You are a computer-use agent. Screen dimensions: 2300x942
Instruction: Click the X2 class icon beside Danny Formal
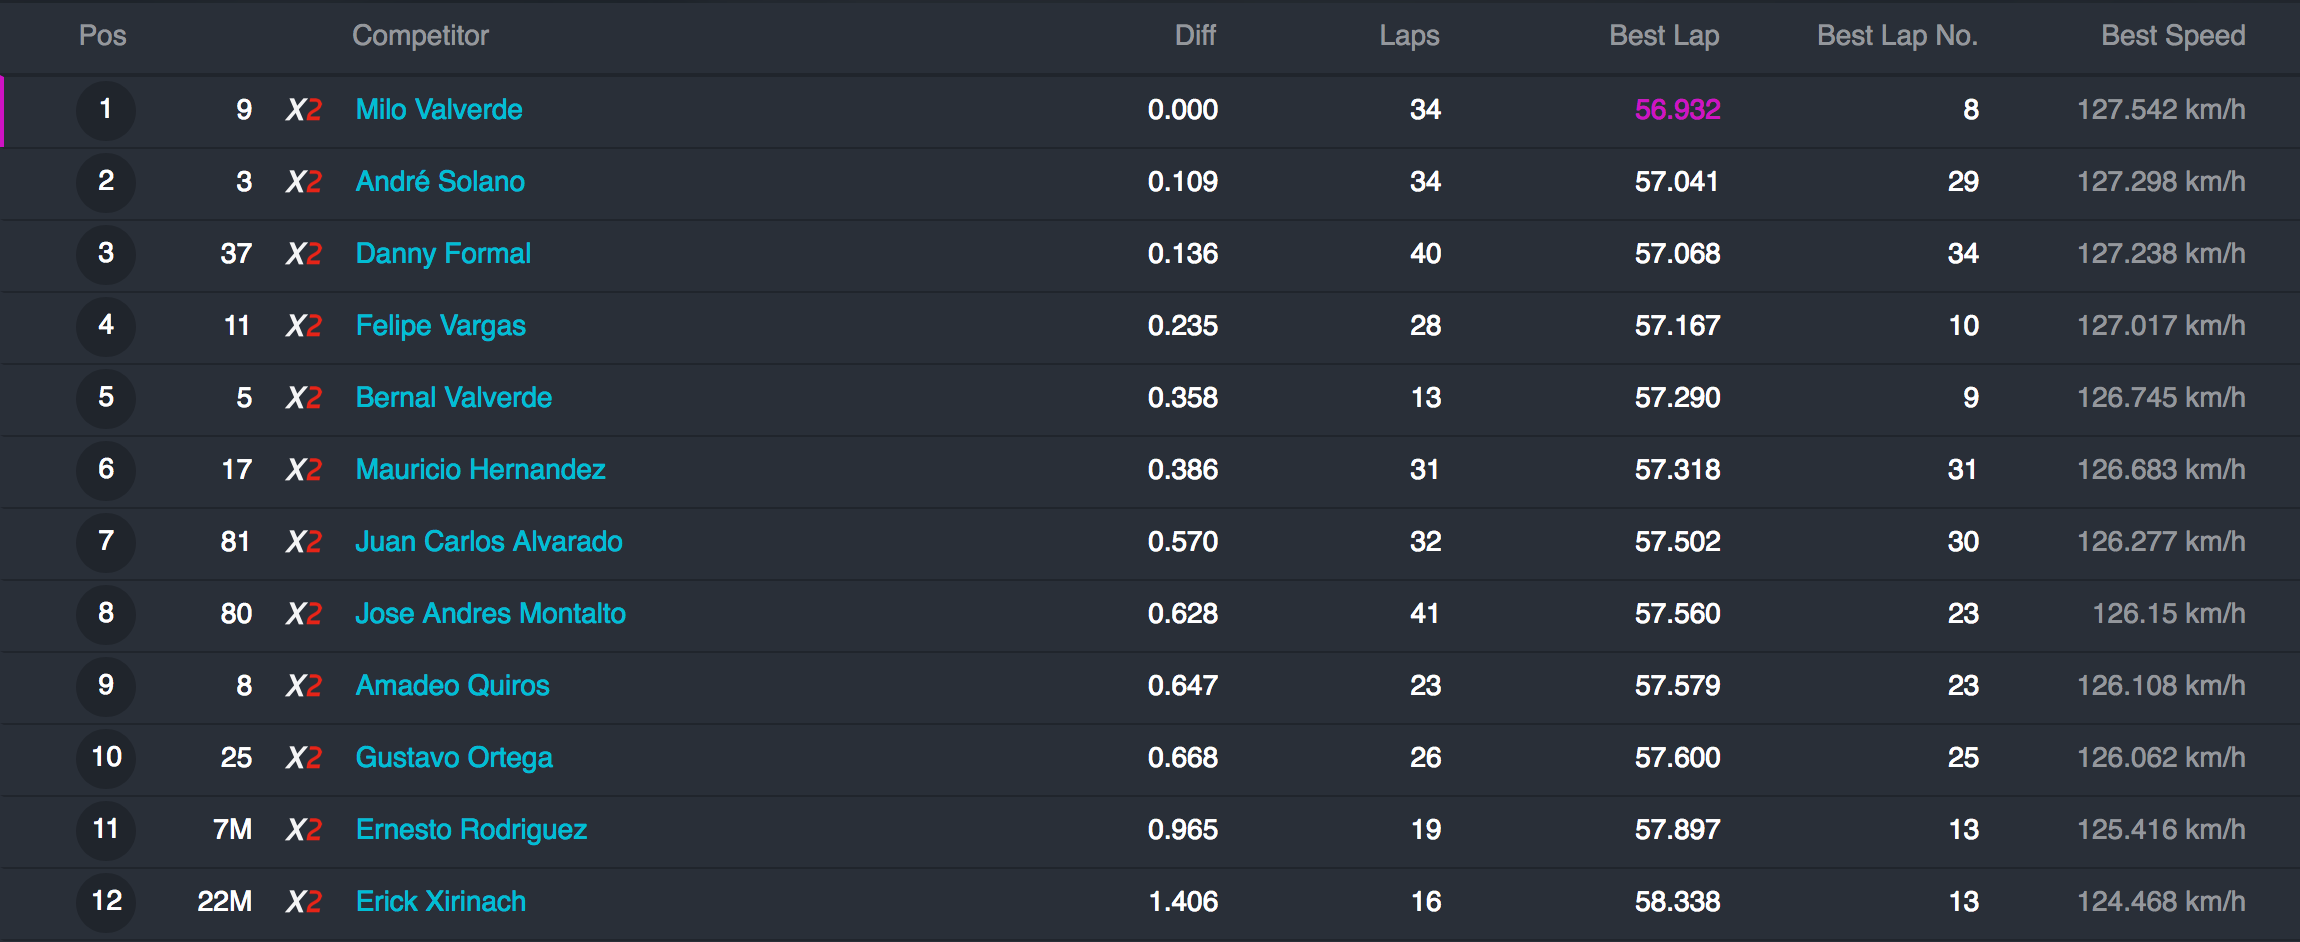(304, 254)
